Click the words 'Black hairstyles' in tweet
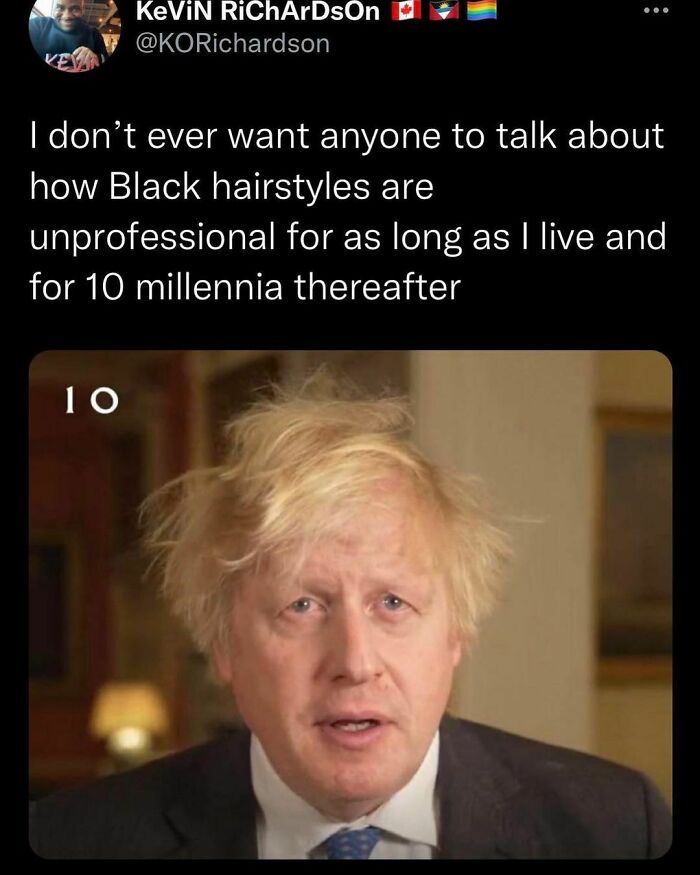 point(239,186)
